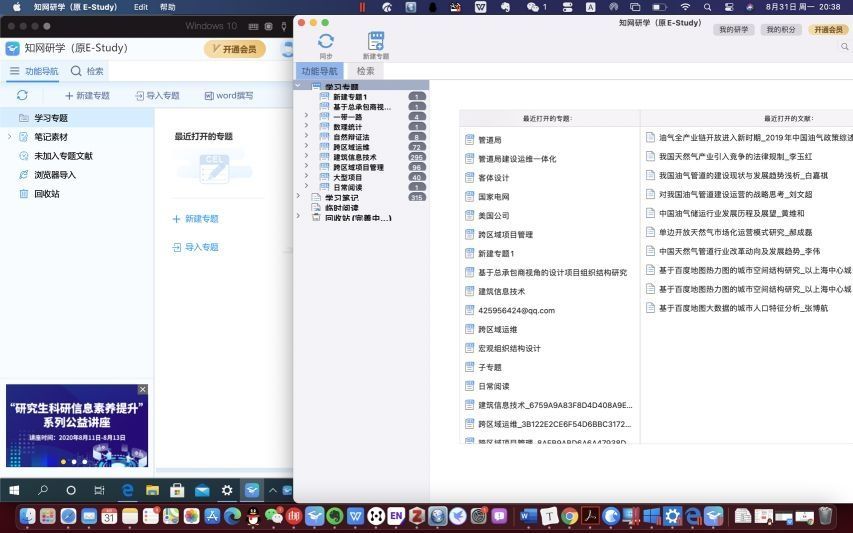Click 新建专题 in the Windows app toolbar
This screenshot has width=853, height=533.
tap(87, 96)
